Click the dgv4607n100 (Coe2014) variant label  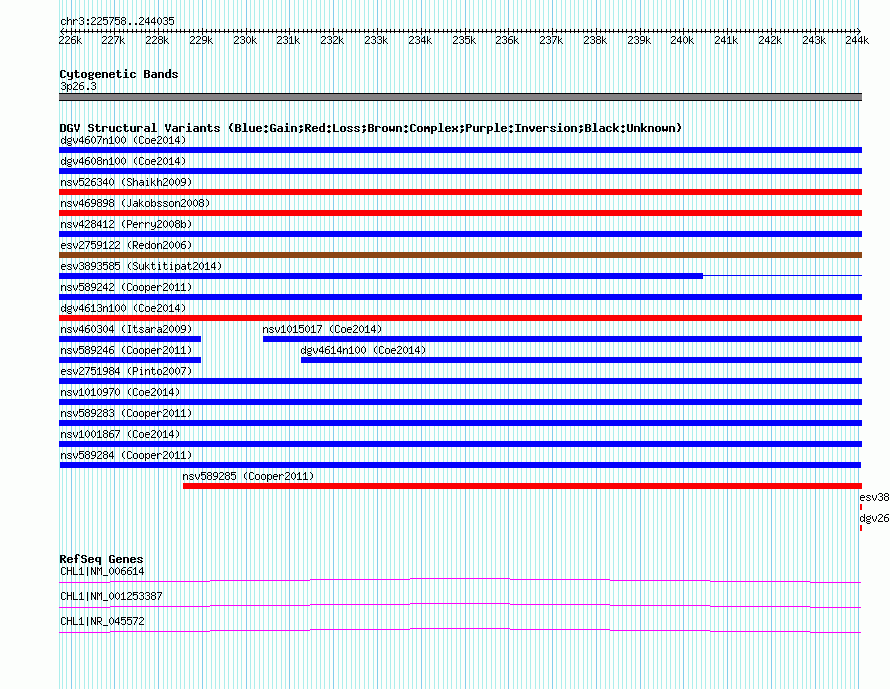pos(123,140)
